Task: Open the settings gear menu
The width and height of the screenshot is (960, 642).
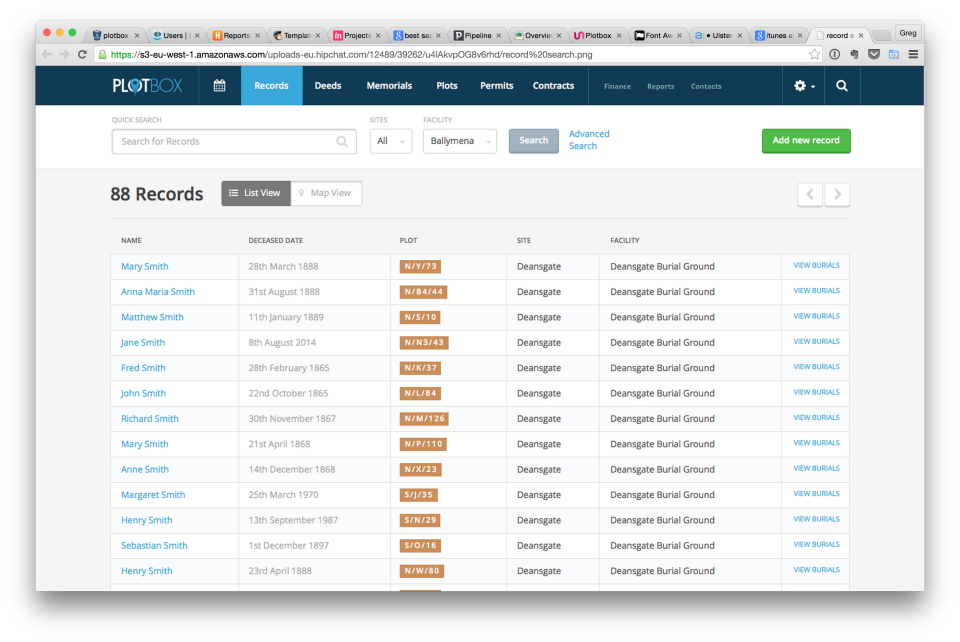Action: (804, 86)
